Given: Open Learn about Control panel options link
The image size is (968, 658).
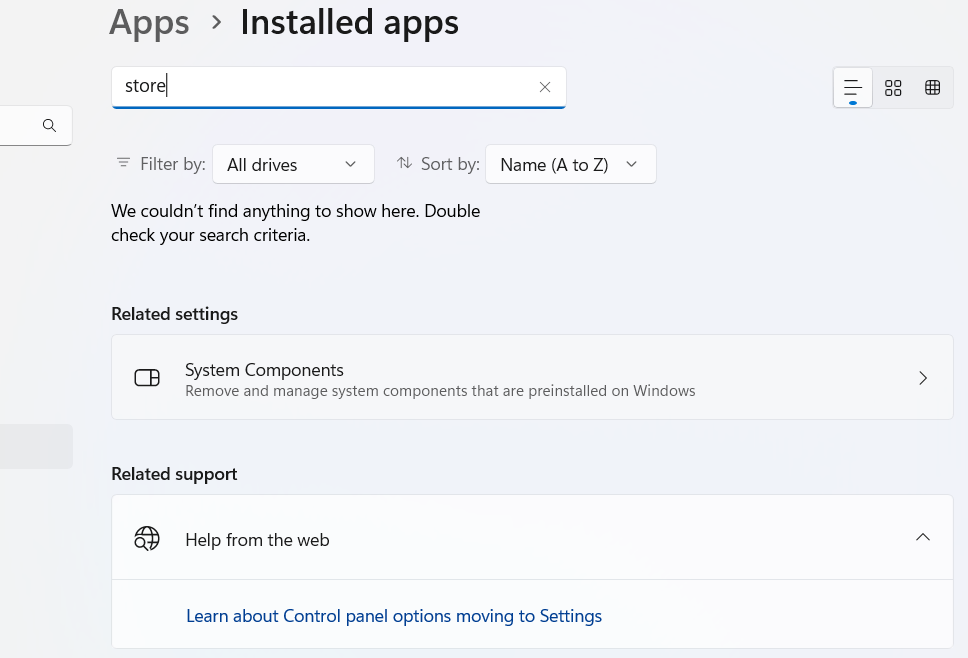Looking at the screenshot, I should pos(394,616).
